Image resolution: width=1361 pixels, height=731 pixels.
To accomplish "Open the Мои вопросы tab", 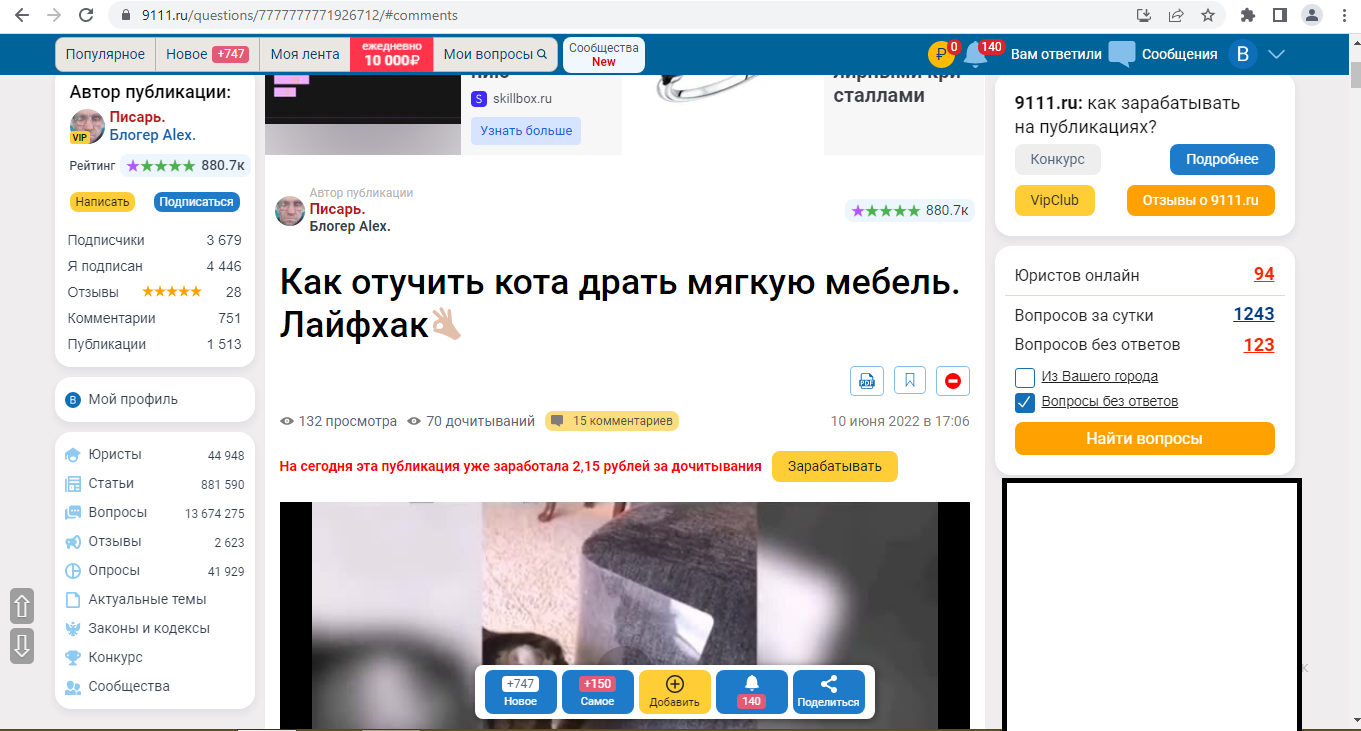I will tap(495, 54).
